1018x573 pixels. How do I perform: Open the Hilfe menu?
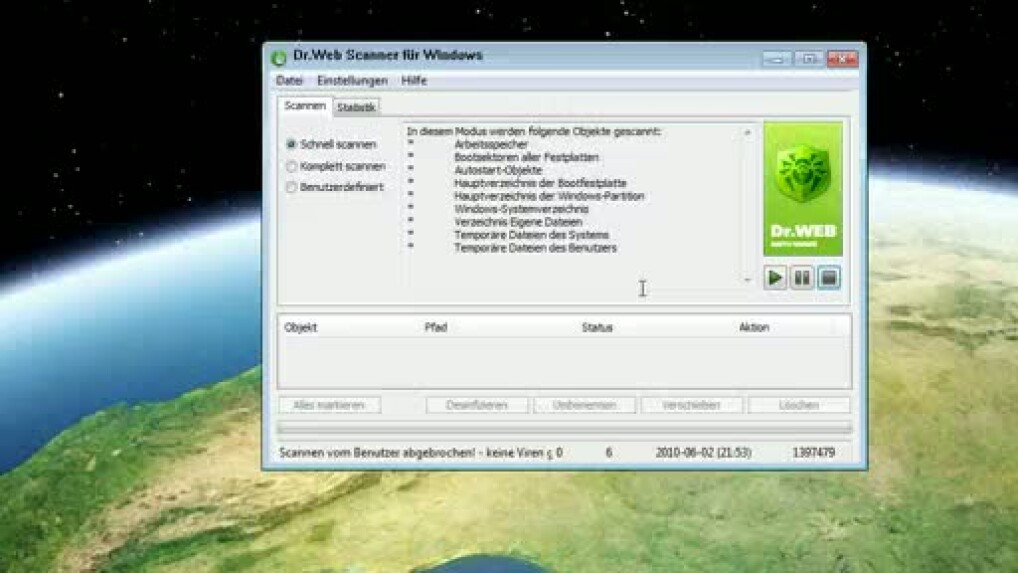point(414,80)
